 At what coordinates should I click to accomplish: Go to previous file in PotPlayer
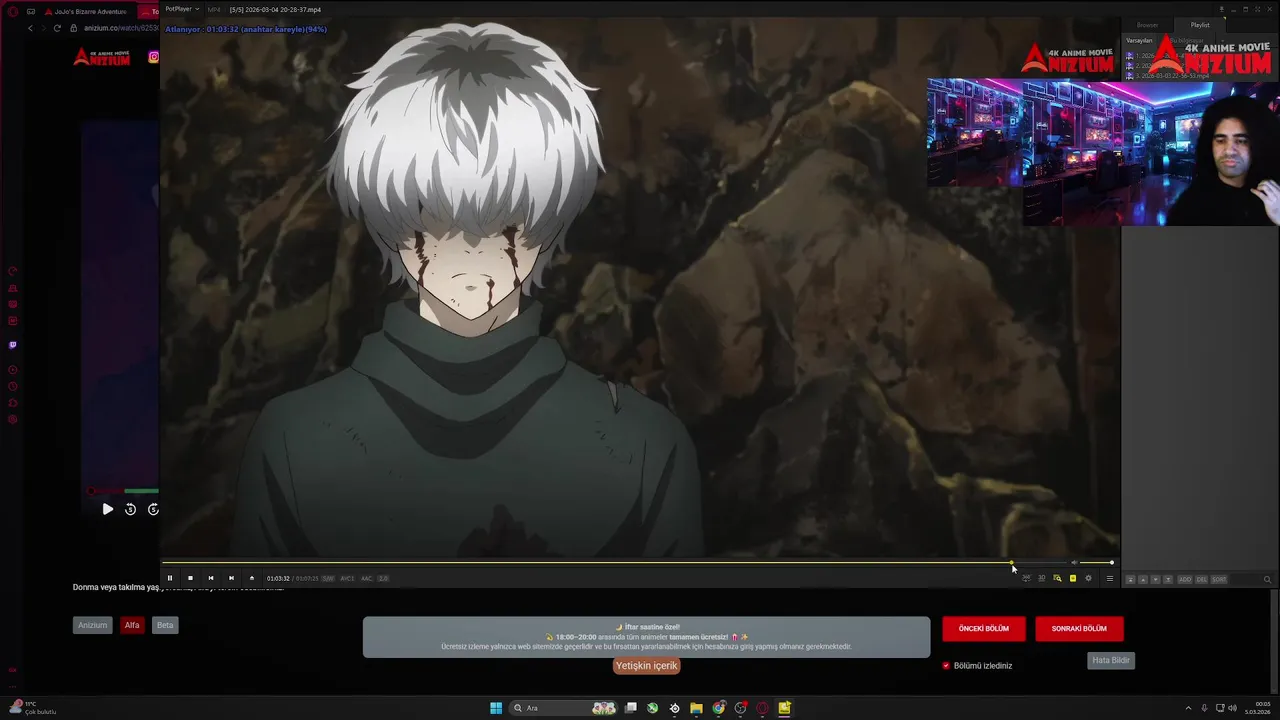coord(211,578)
